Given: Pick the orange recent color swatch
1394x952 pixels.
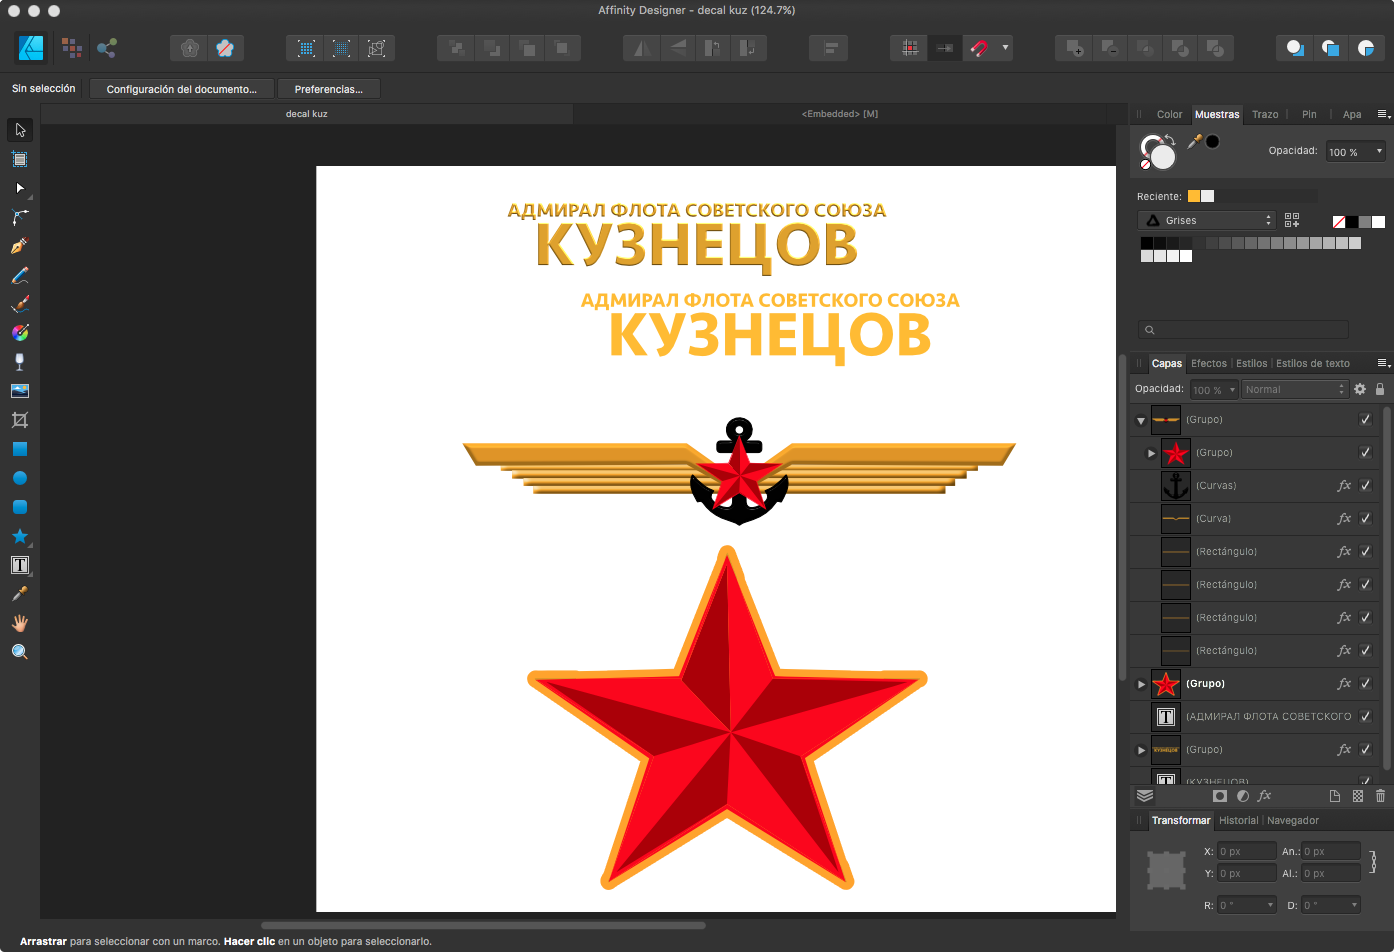Looking at the screenshot, I should pyautogui.click(x=1194, y=196).
